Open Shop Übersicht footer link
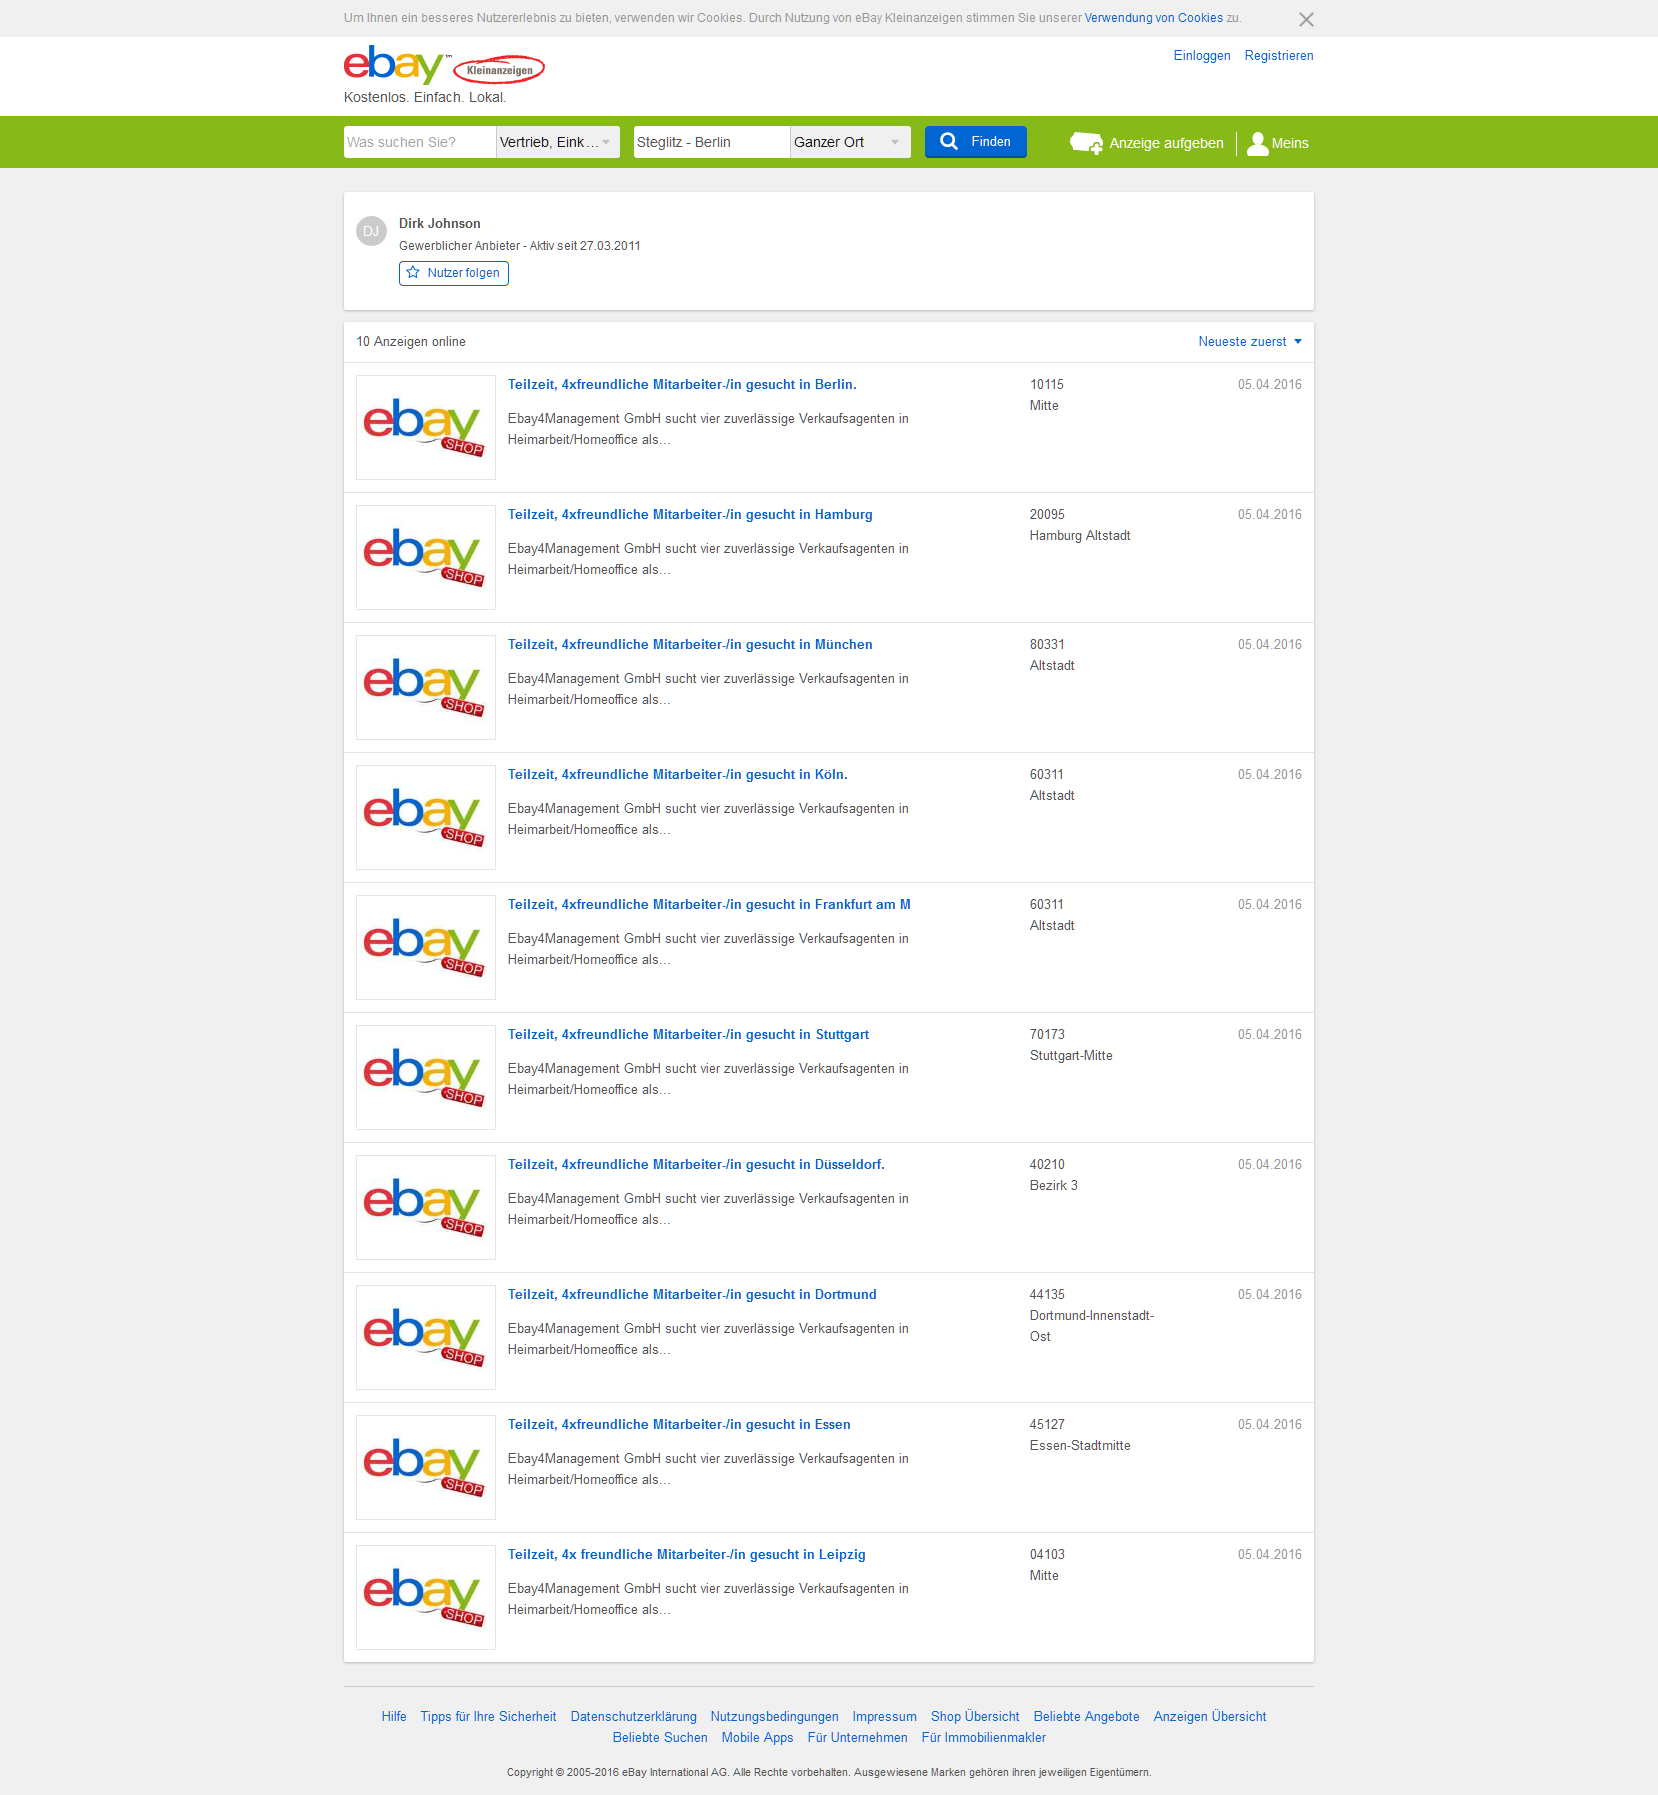This screenshot has width=1658, height=1795. click(975, 1717)
